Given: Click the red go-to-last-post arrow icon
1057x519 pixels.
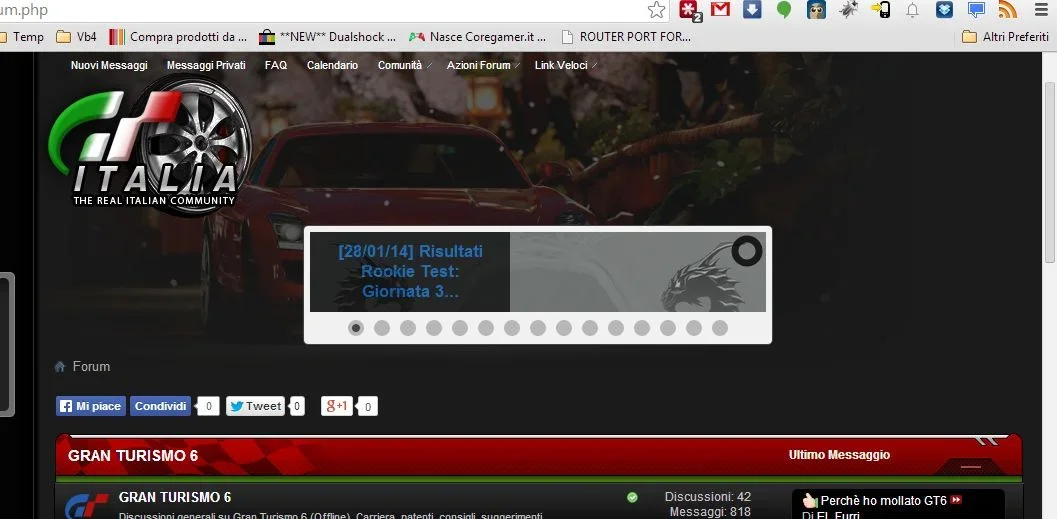Looking at the screenshot, I should [x=956, y=500].
